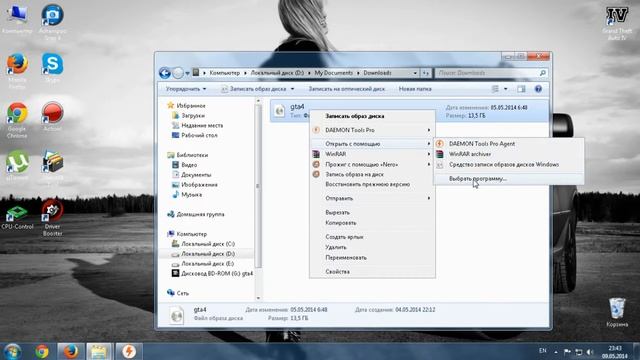Click the change view icon in the Explorer toolbar
The image size is (640, 360).
pos(495,89)
